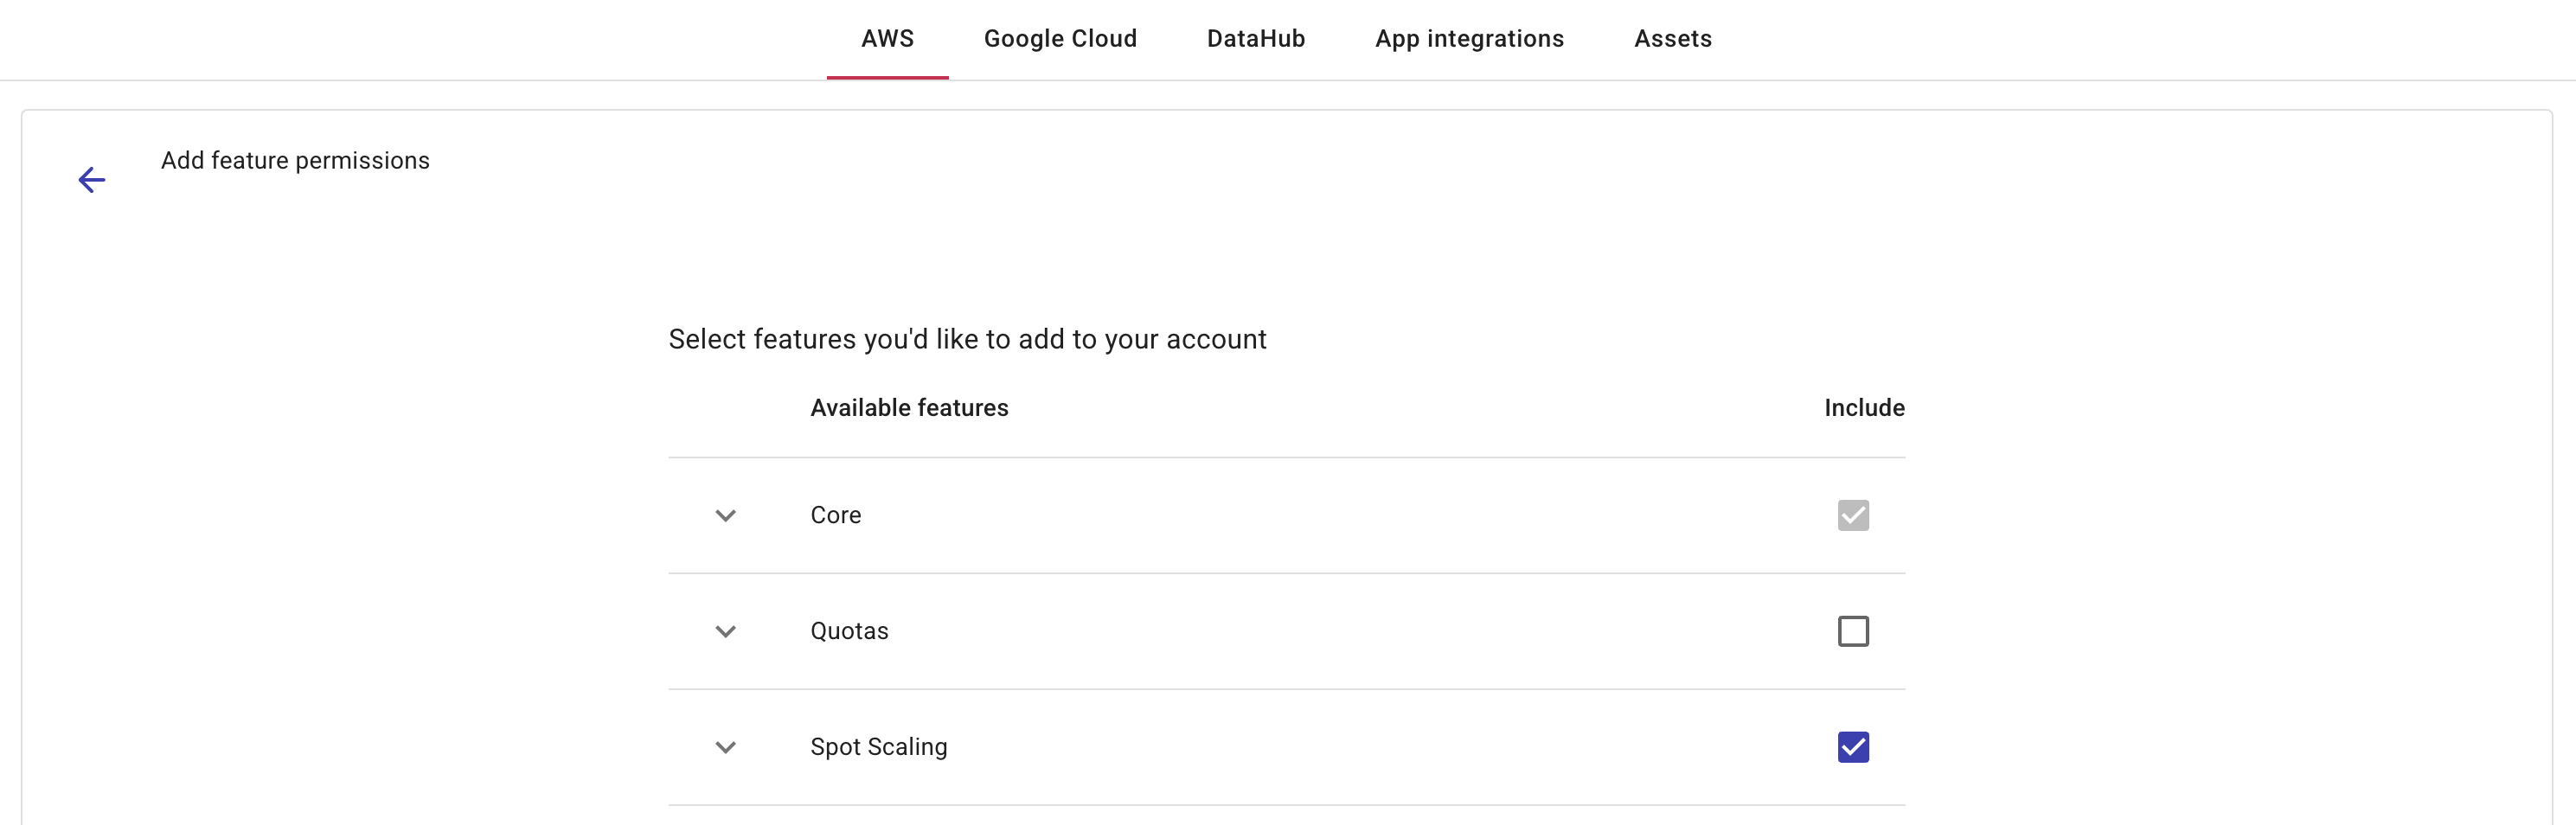Click the Available features column header
2576x825 pixels.
(909, 408)
